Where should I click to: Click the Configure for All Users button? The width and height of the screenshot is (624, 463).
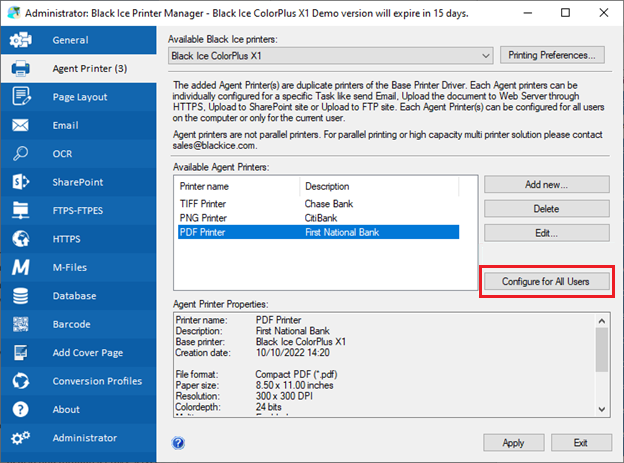point(546,281)
